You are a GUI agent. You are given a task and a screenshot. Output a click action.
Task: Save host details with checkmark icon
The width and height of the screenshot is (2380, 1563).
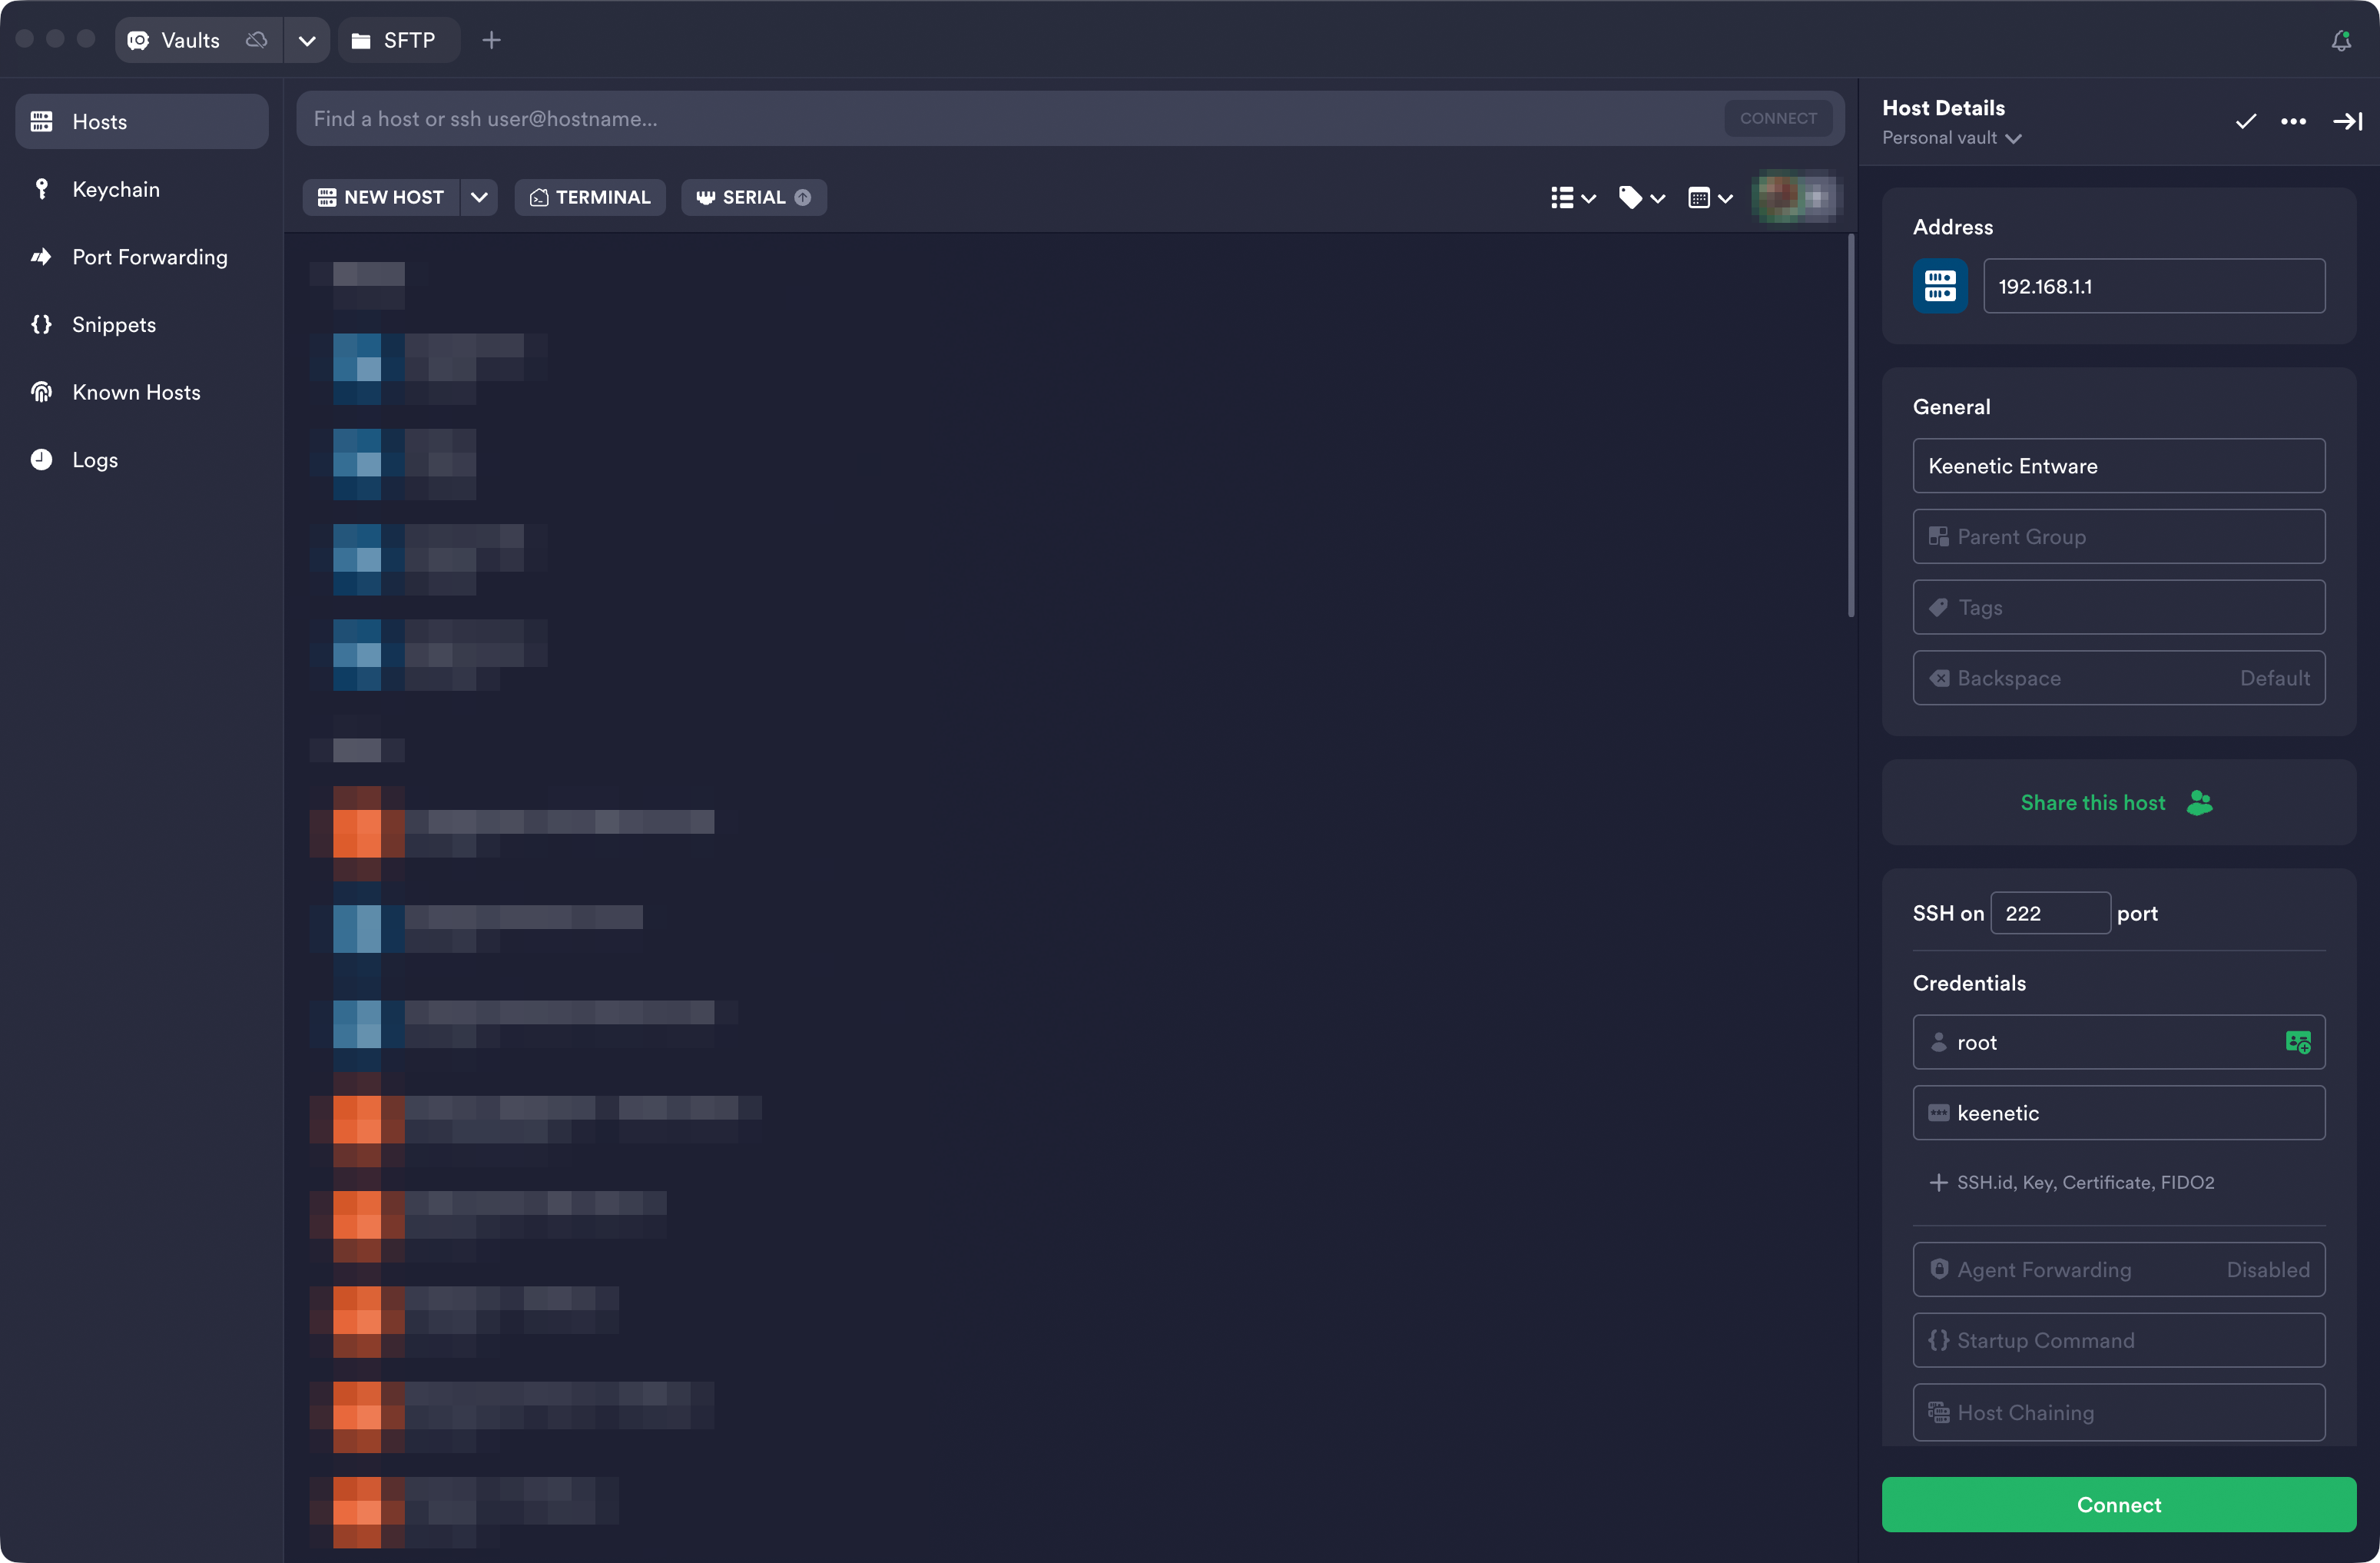point(2245,121)
